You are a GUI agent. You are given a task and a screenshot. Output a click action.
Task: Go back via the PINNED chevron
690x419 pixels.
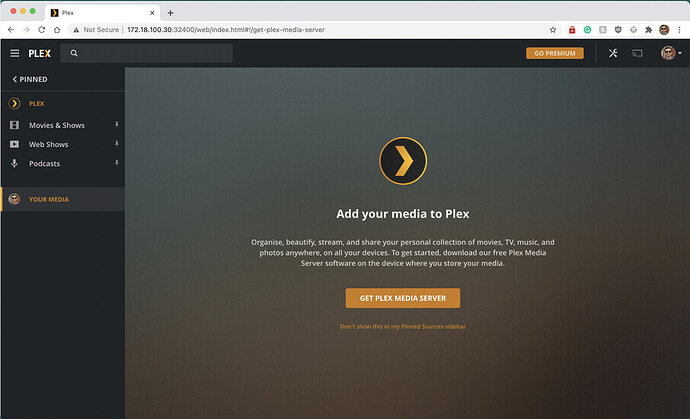click(x=30, y=79)
